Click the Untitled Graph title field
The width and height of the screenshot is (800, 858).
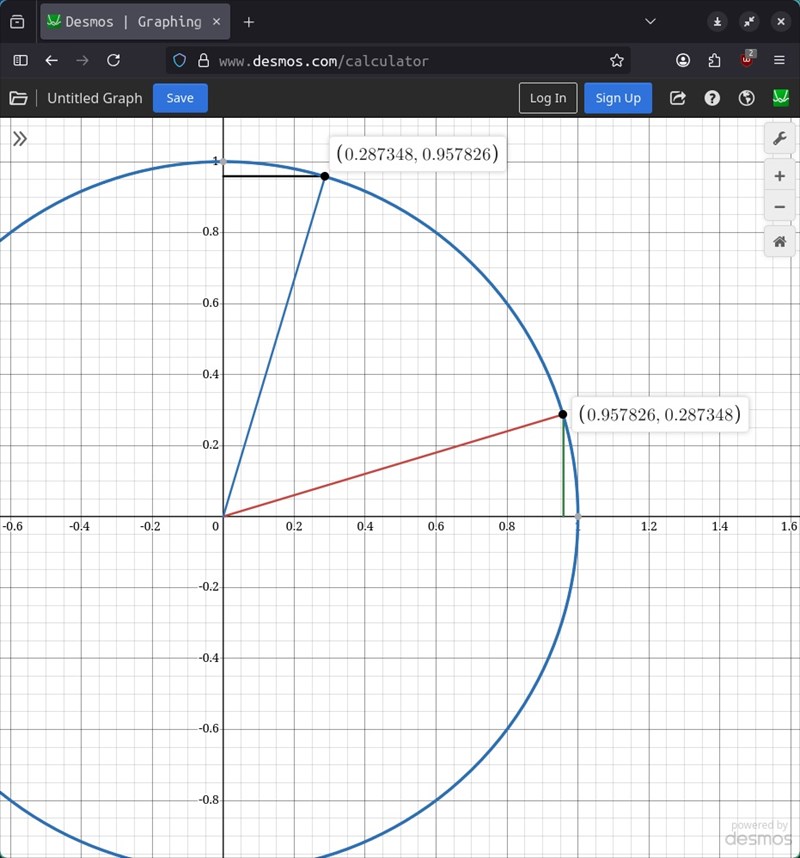click(95, 98)
